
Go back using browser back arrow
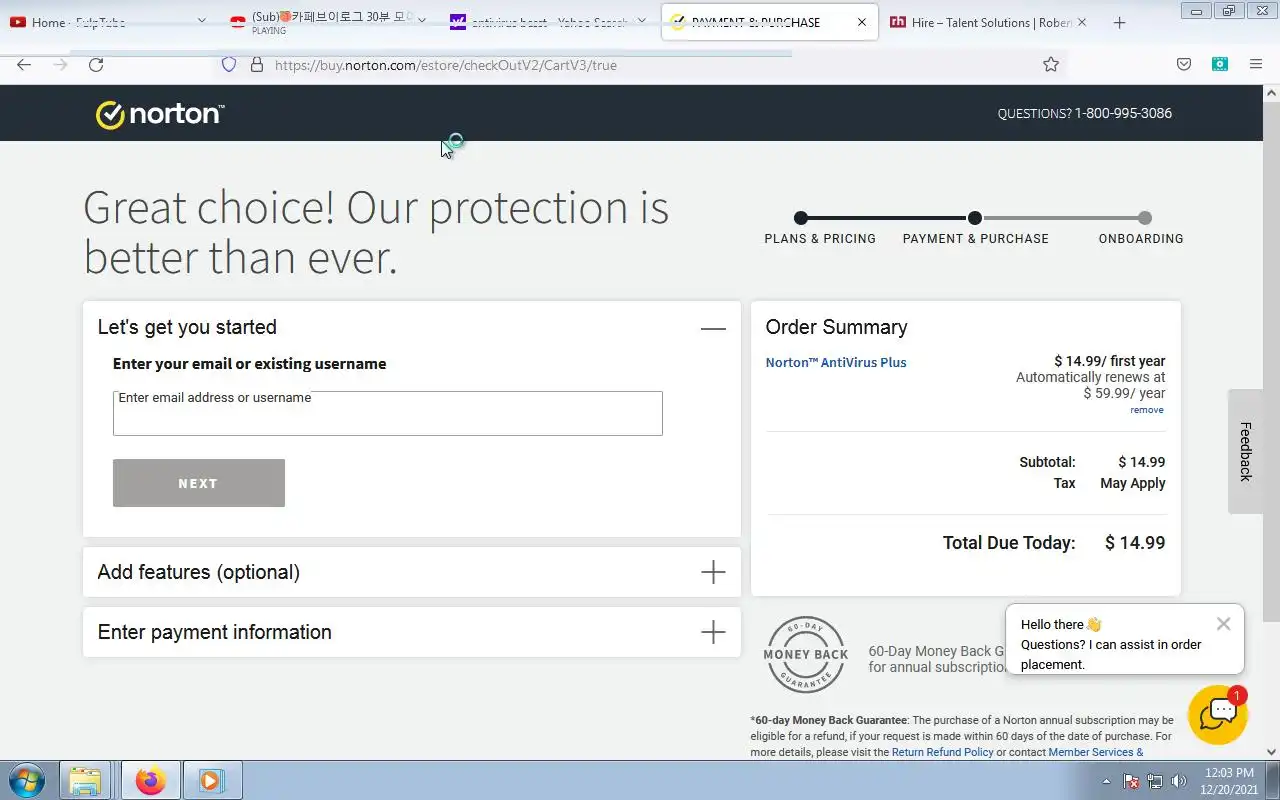pyautogui.click(x=24, y=65)
